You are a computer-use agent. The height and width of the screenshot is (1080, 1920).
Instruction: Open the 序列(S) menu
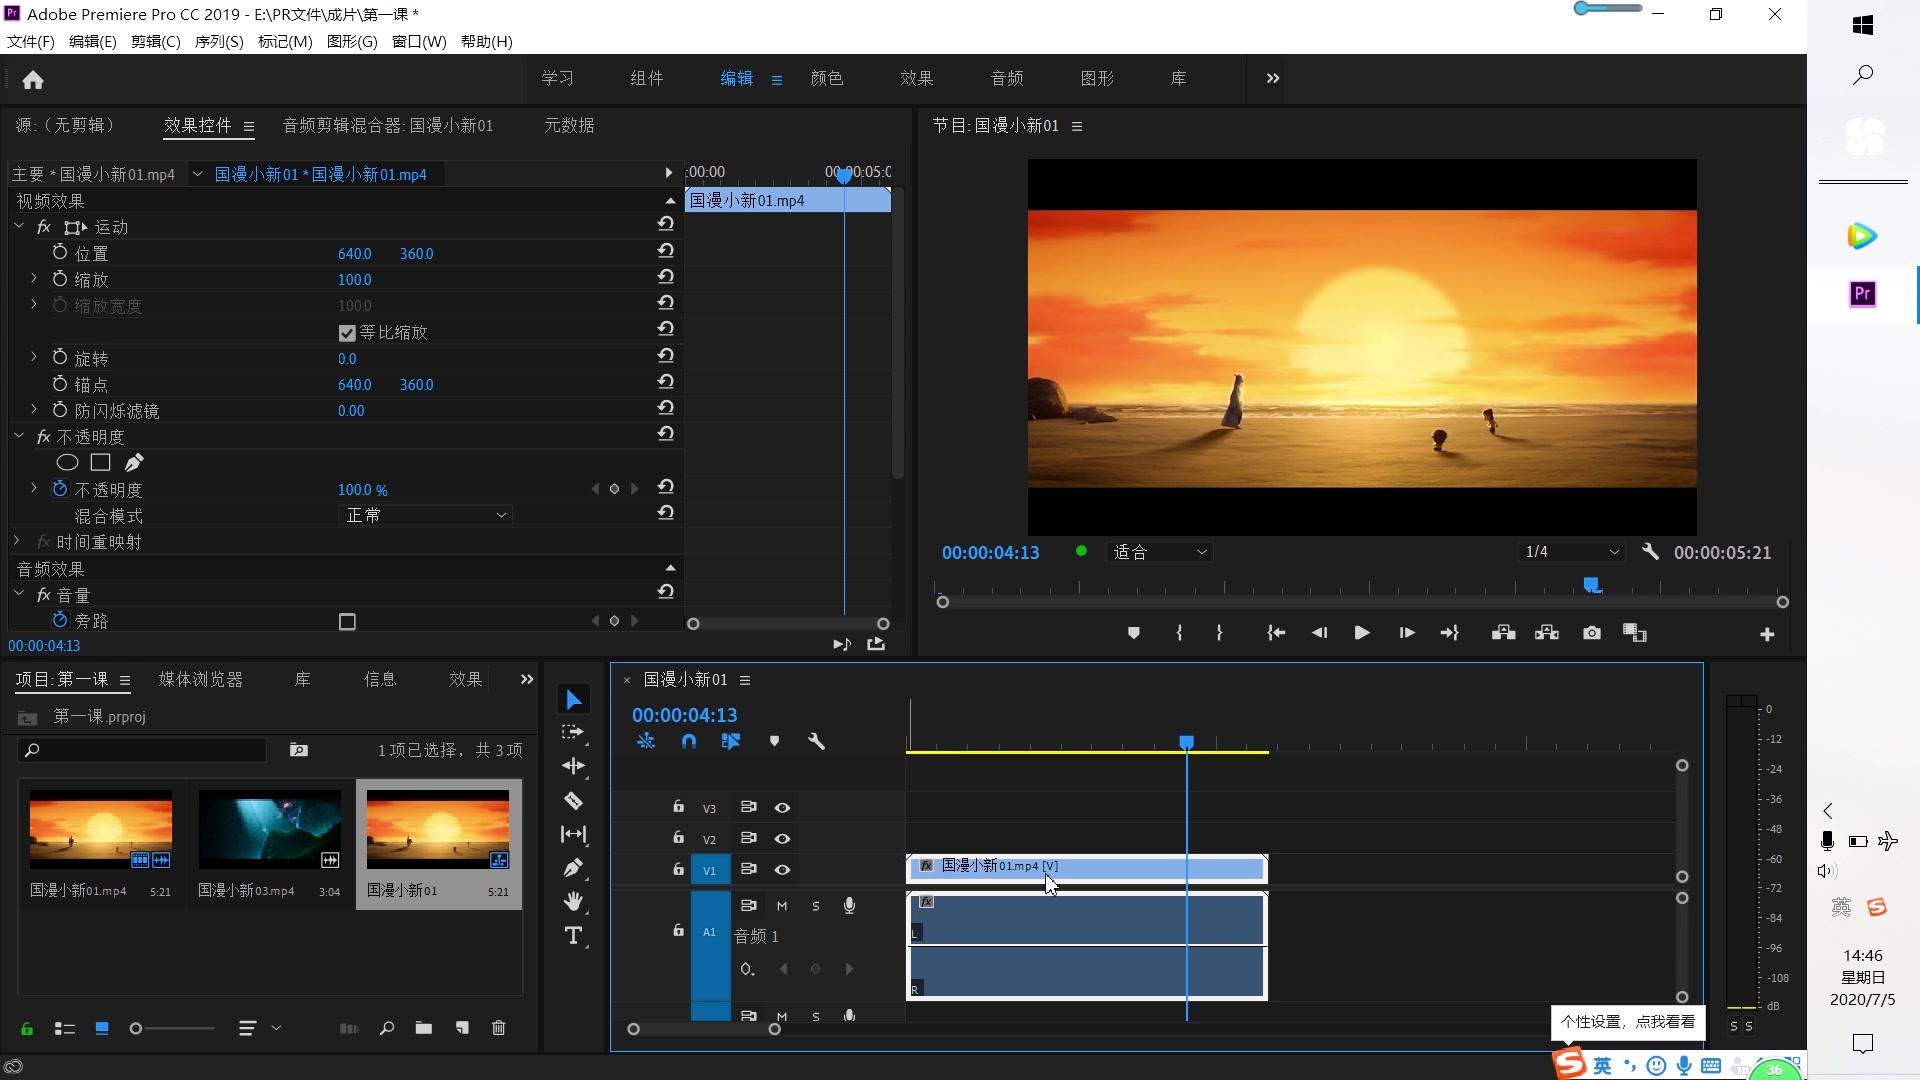(x=218, y=41)
